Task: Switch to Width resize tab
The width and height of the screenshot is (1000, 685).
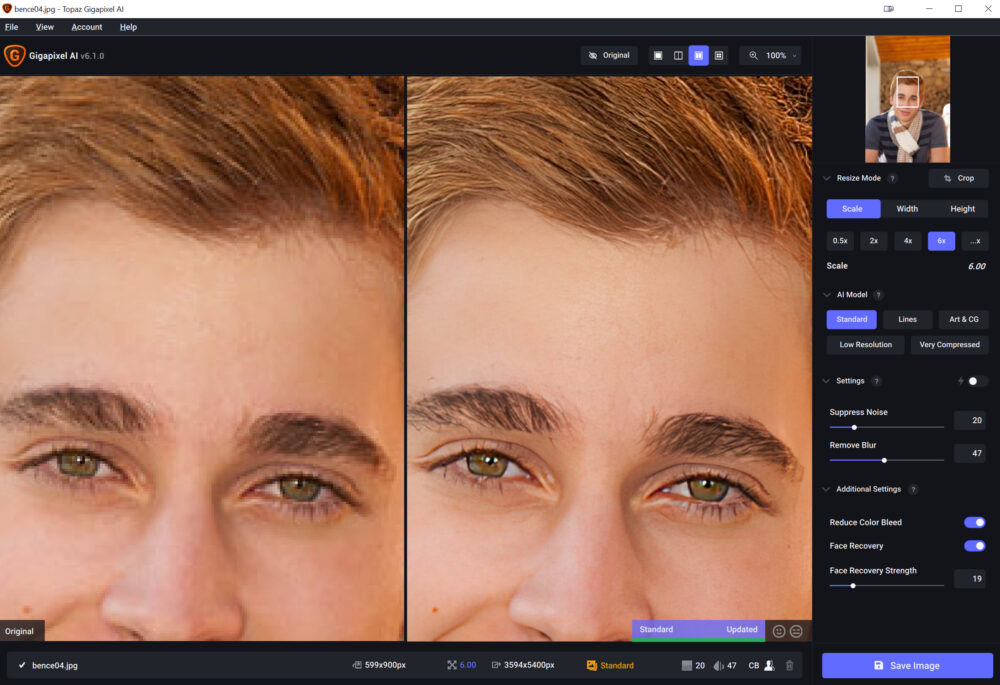Action: [907, 209]
